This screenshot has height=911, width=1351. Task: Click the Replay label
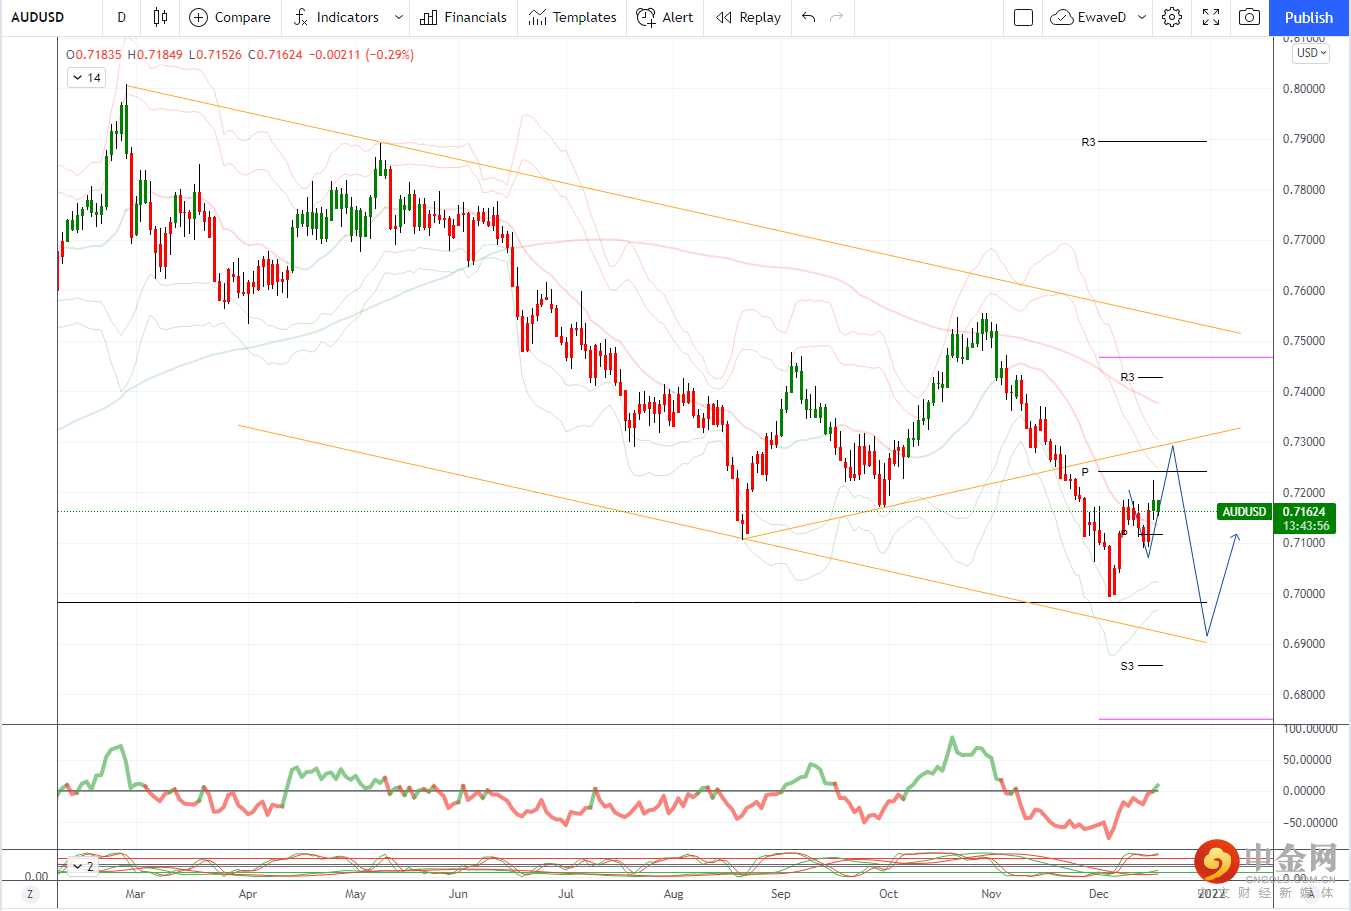(760, 17)
